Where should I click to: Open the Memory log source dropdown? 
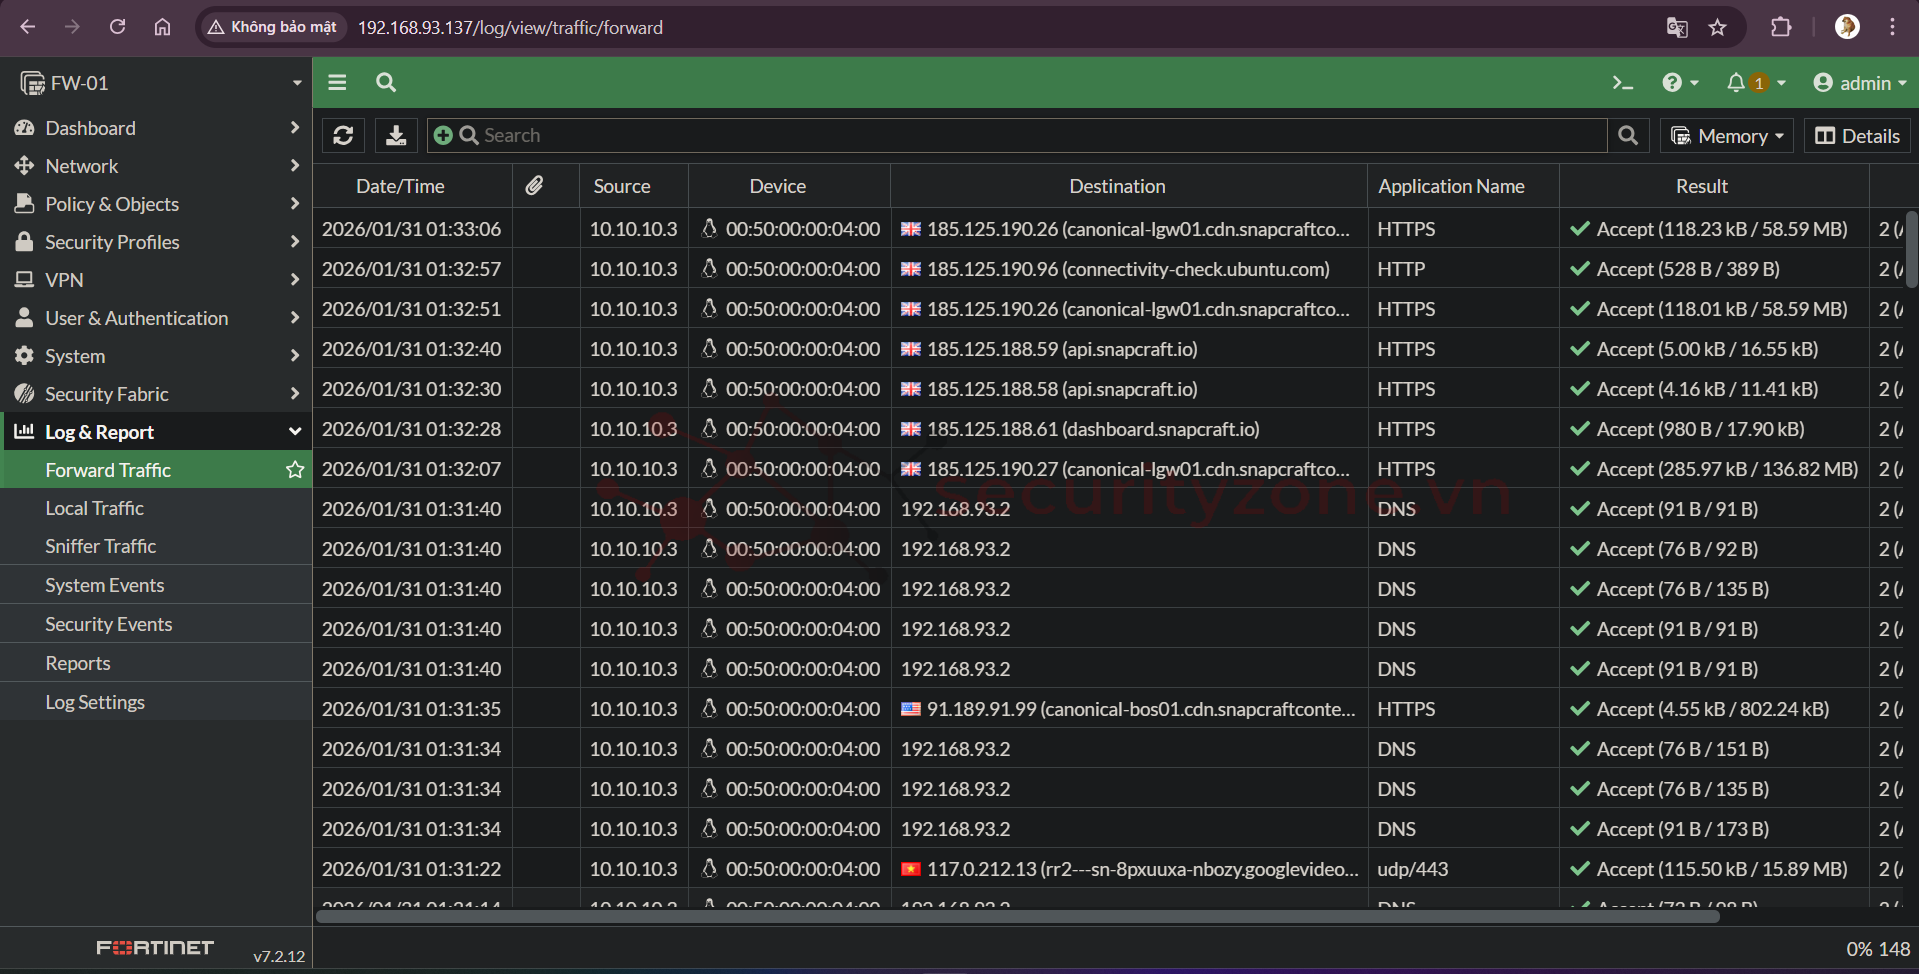coord(1727,136)
